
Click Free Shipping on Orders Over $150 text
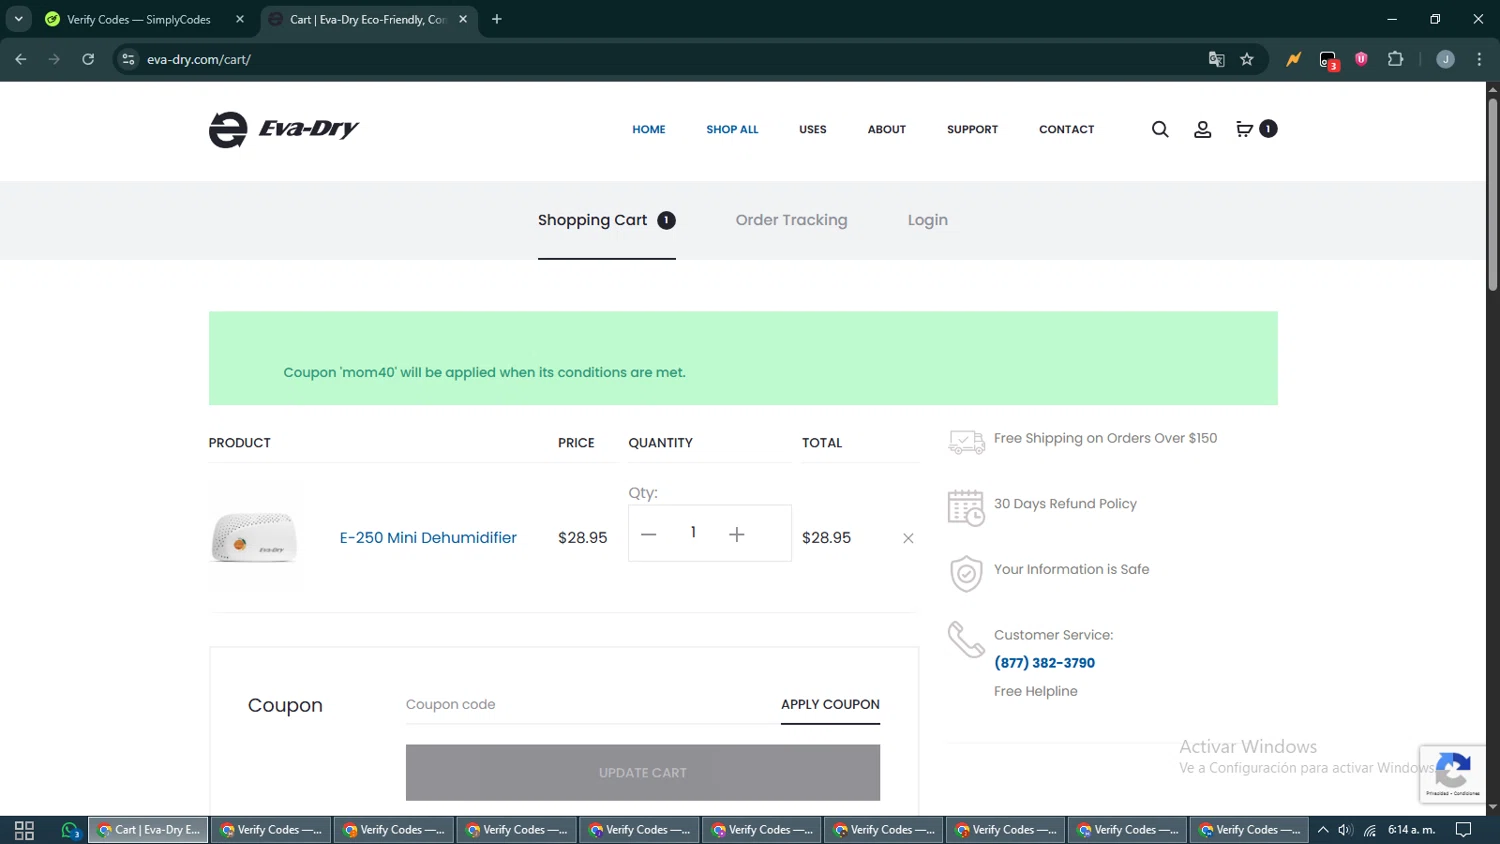pyautogui.click(x=1105, y=438)
